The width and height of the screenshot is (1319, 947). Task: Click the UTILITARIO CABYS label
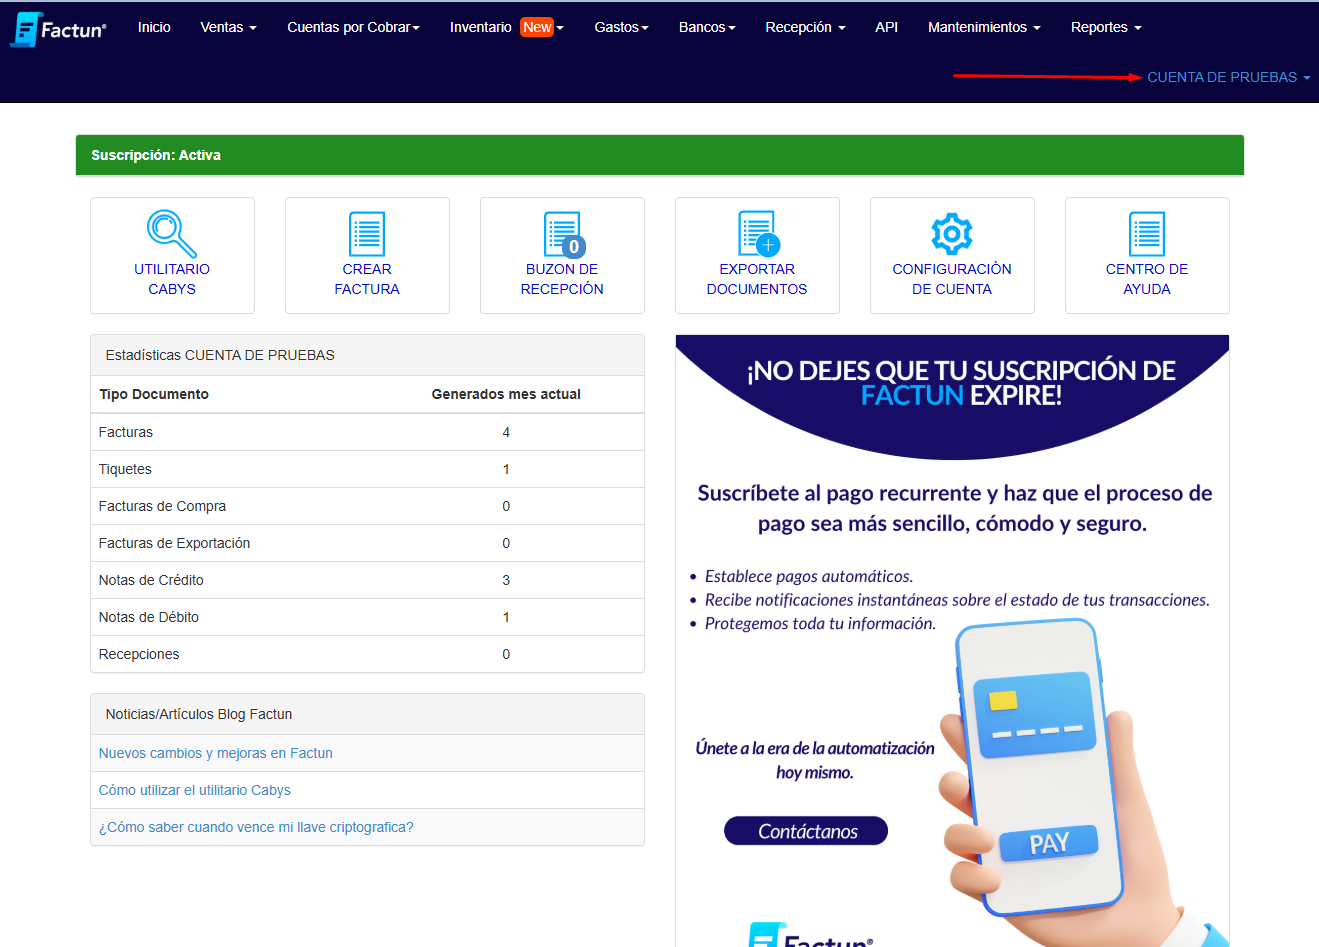tap(172, 279)
